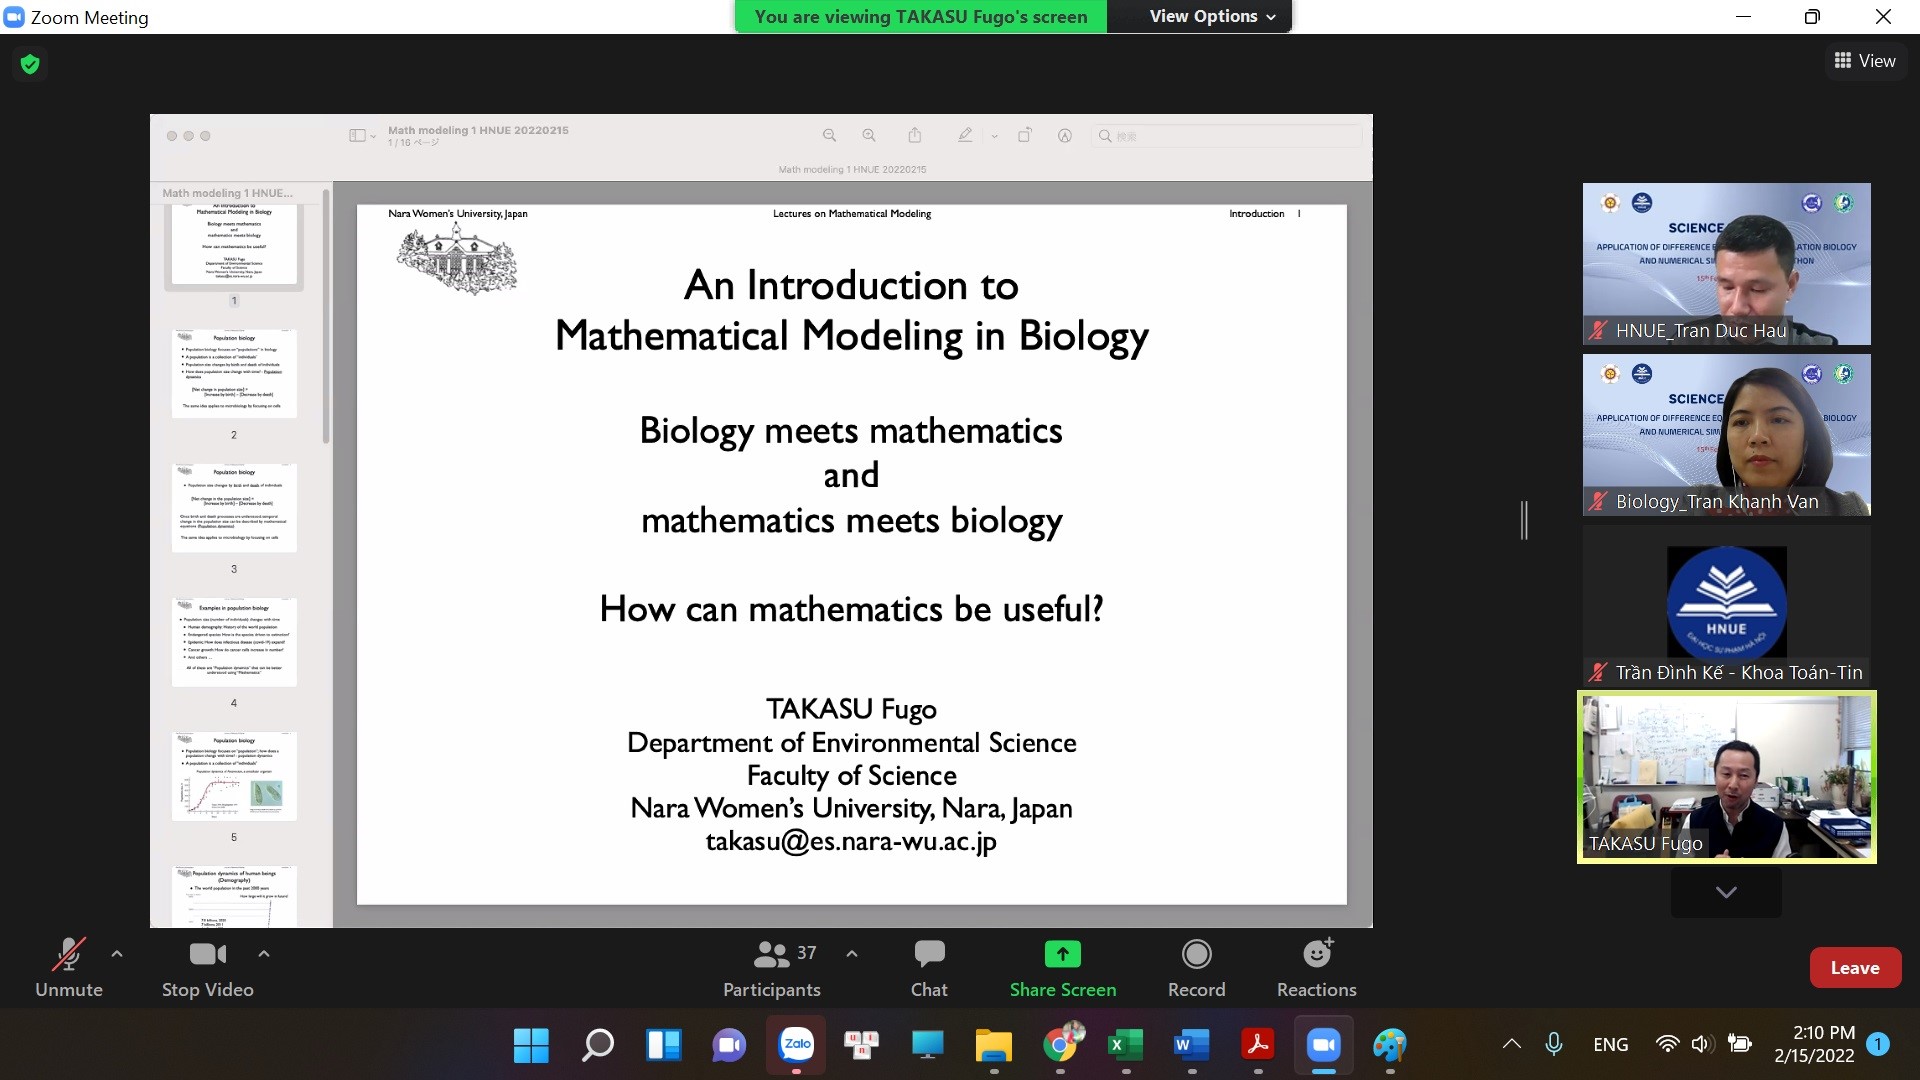Open the Reactions menu
Screen dimensions: 1920x1080
[1316, 967]
